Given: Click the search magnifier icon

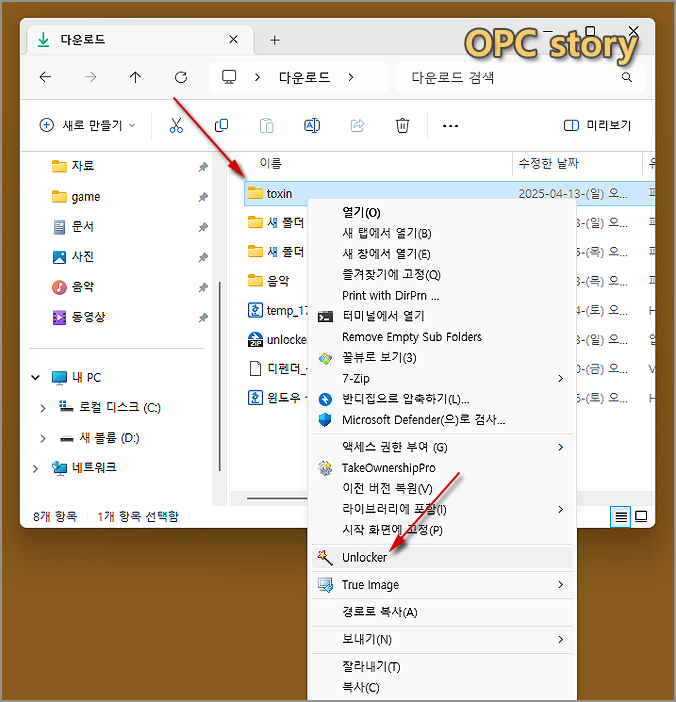Looking at the screenshot, I should pos(627,77).
